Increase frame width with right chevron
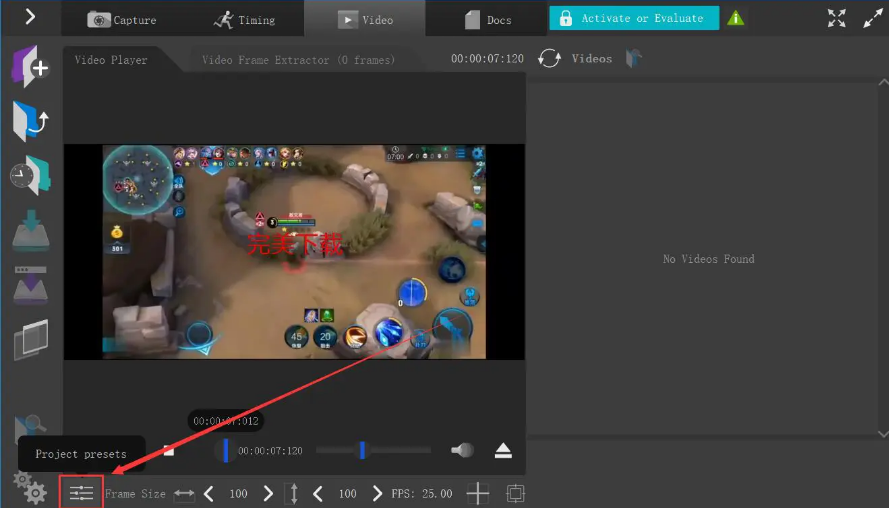Screen dimensions: 889x508 coord(268,493)
